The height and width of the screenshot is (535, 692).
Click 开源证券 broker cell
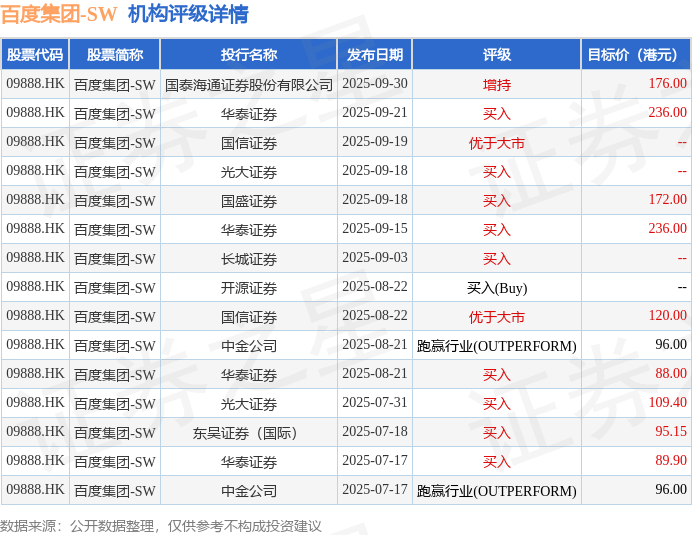coord(249,288)
